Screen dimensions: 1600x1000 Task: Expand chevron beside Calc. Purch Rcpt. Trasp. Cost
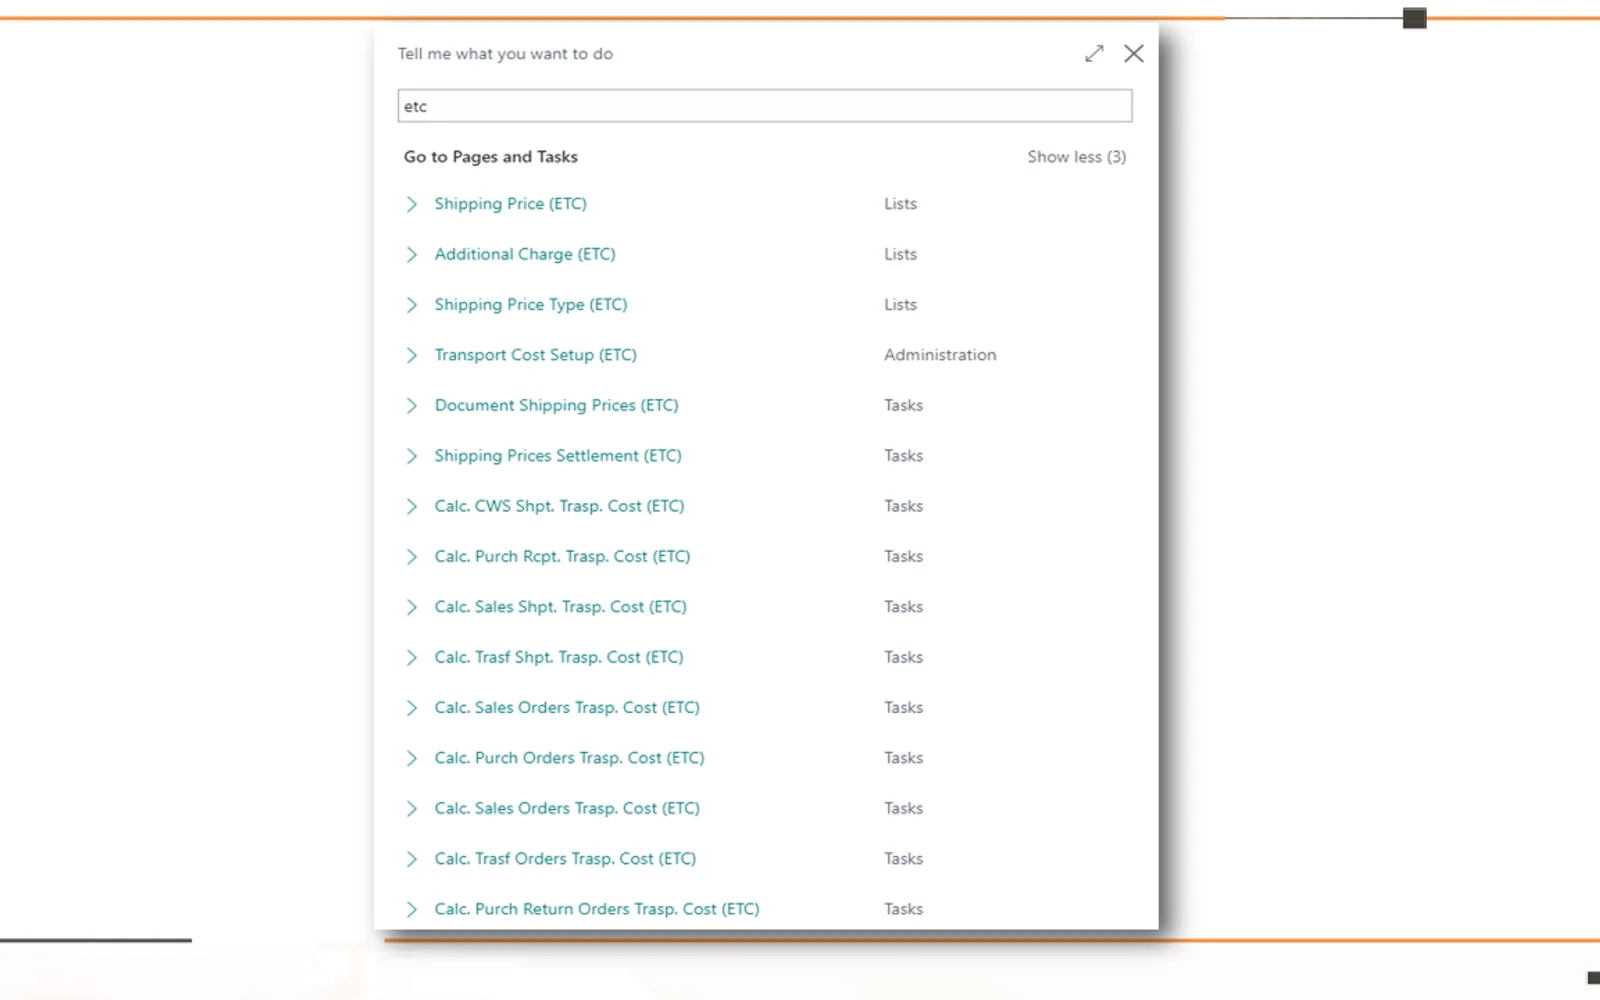pyautogui.click(x=411, y=556)
